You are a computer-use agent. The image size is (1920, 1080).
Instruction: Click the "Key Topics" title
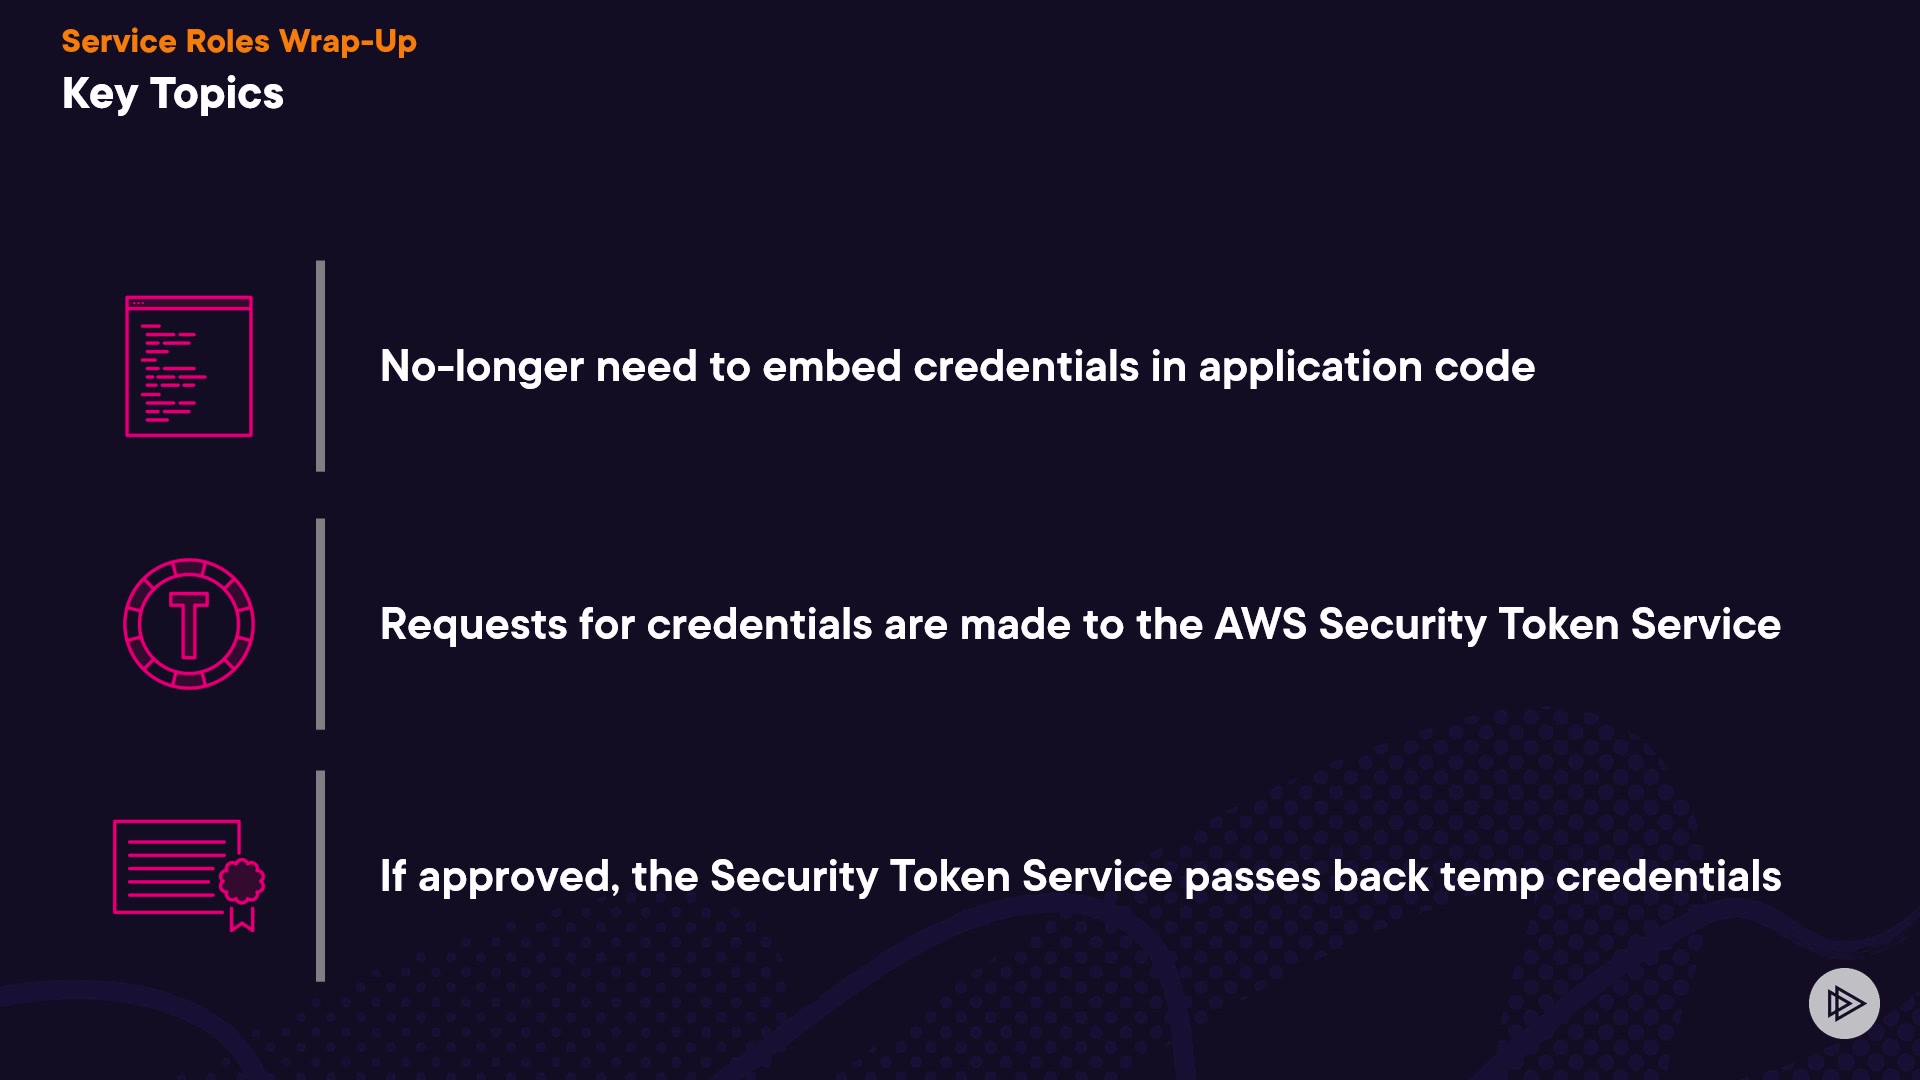pos(173,93)
